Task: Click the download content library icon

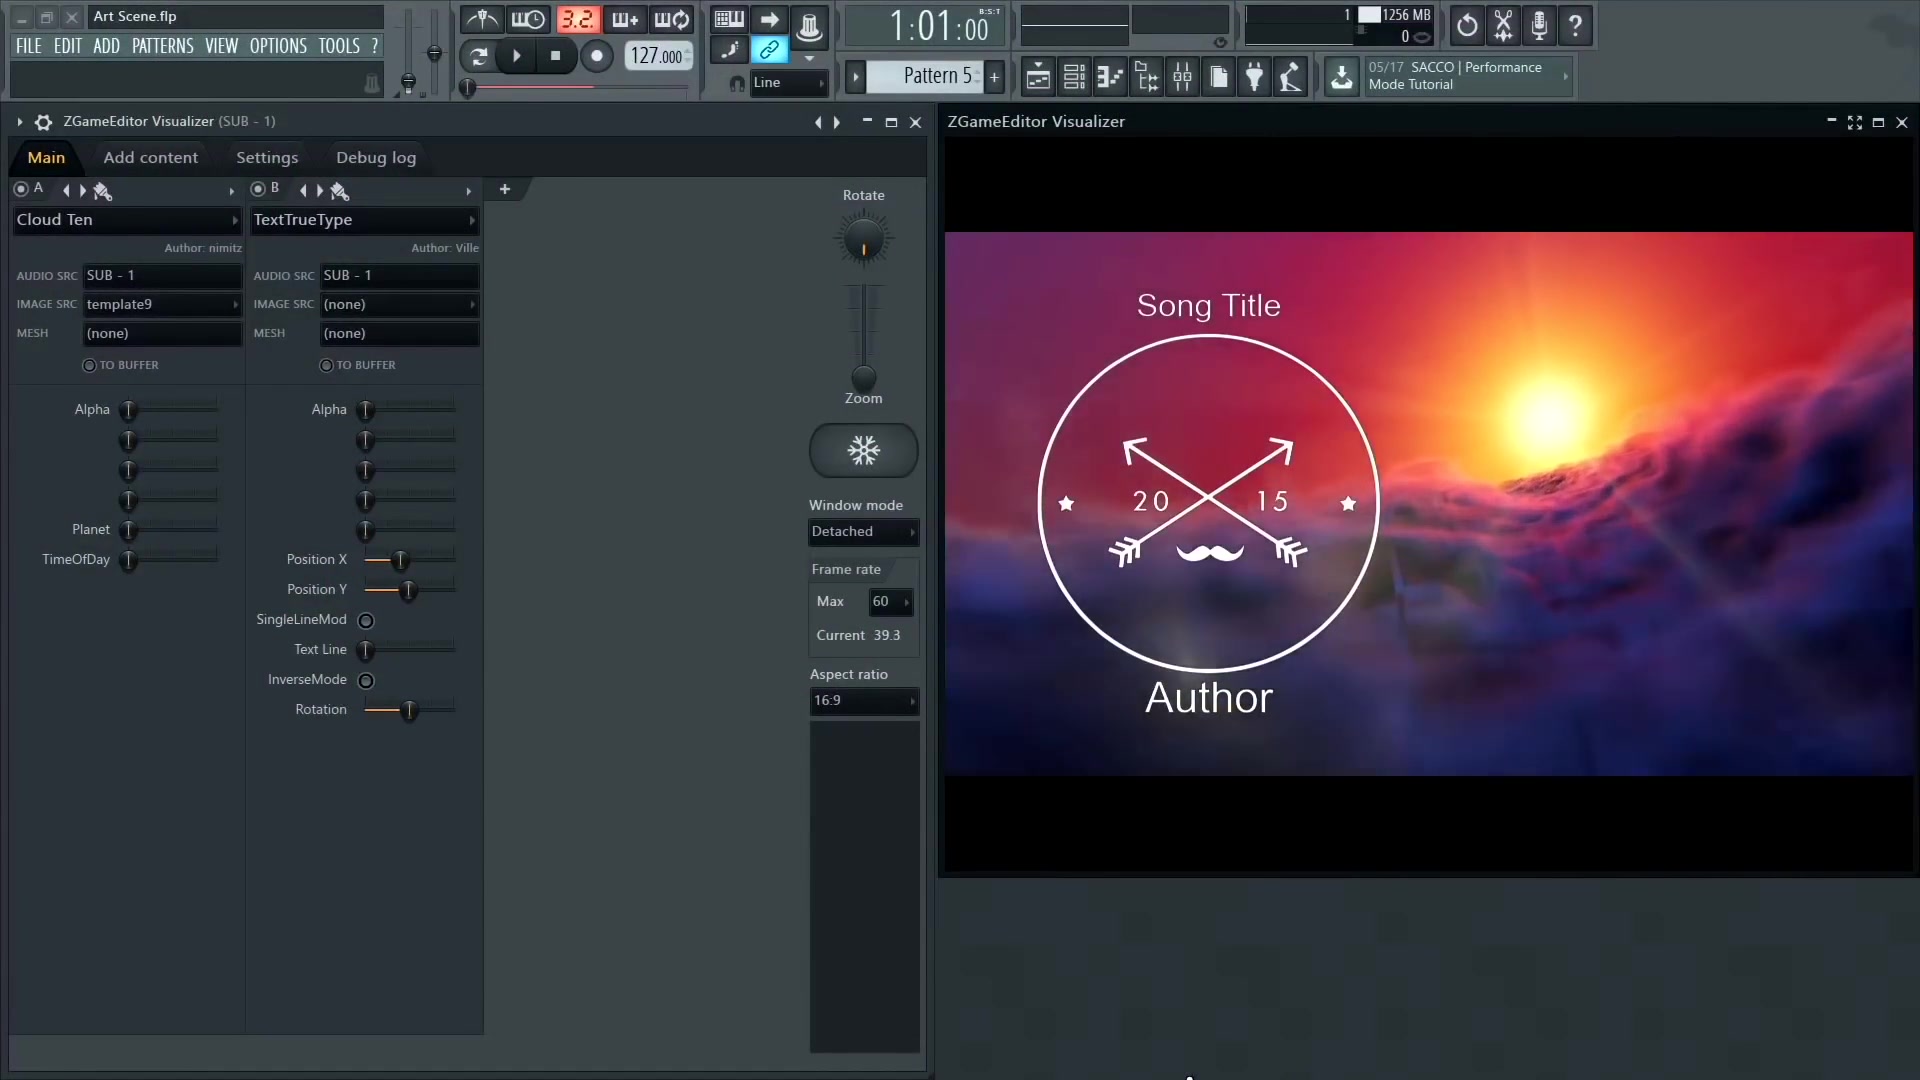Action: [x=1342, y=77]
